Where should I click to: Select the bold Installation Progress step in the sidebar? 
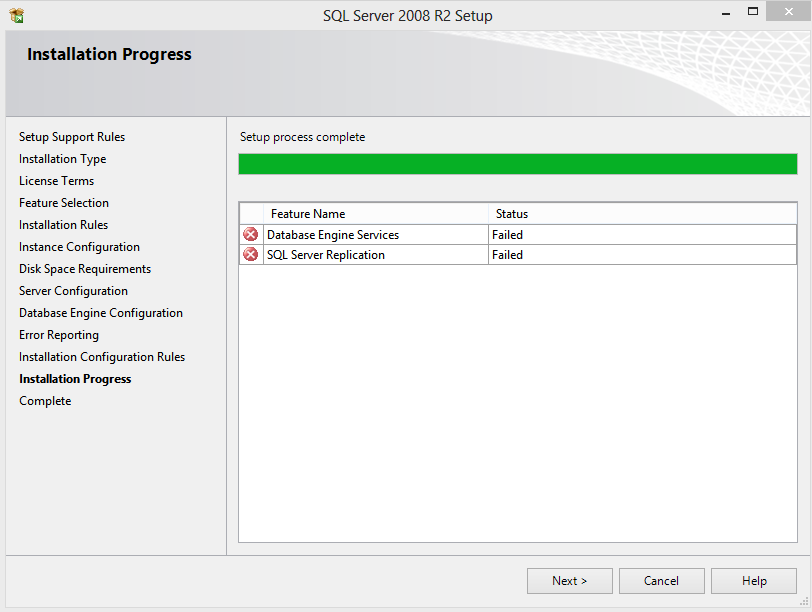[75, 379]
